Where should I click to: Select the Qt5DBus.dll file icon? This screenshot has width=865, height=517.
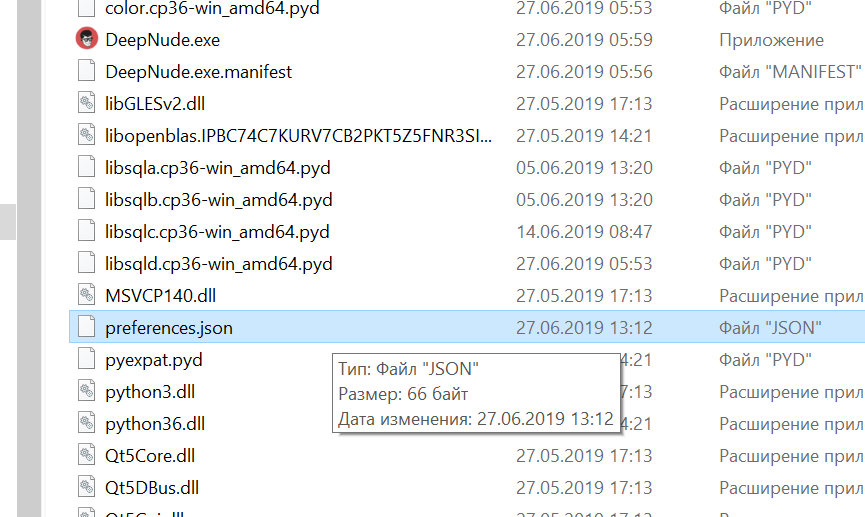point(87,487)
